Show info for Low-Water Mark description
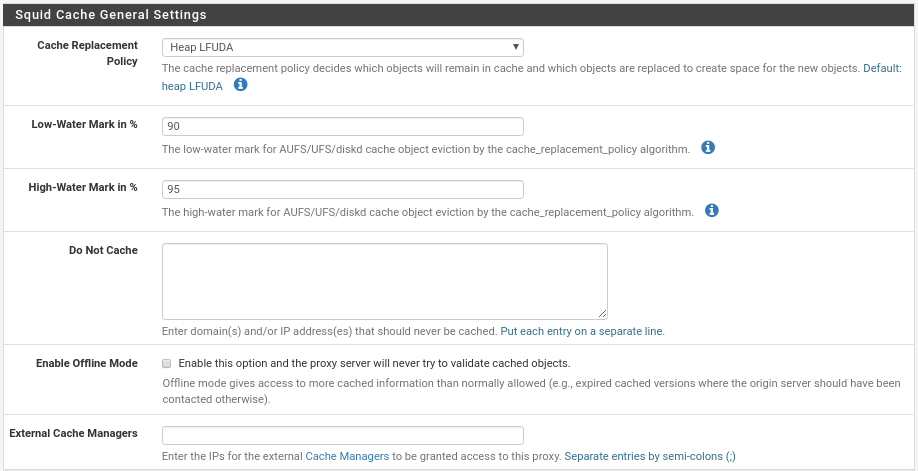This screenshot has width=918, height=471. 708,148
